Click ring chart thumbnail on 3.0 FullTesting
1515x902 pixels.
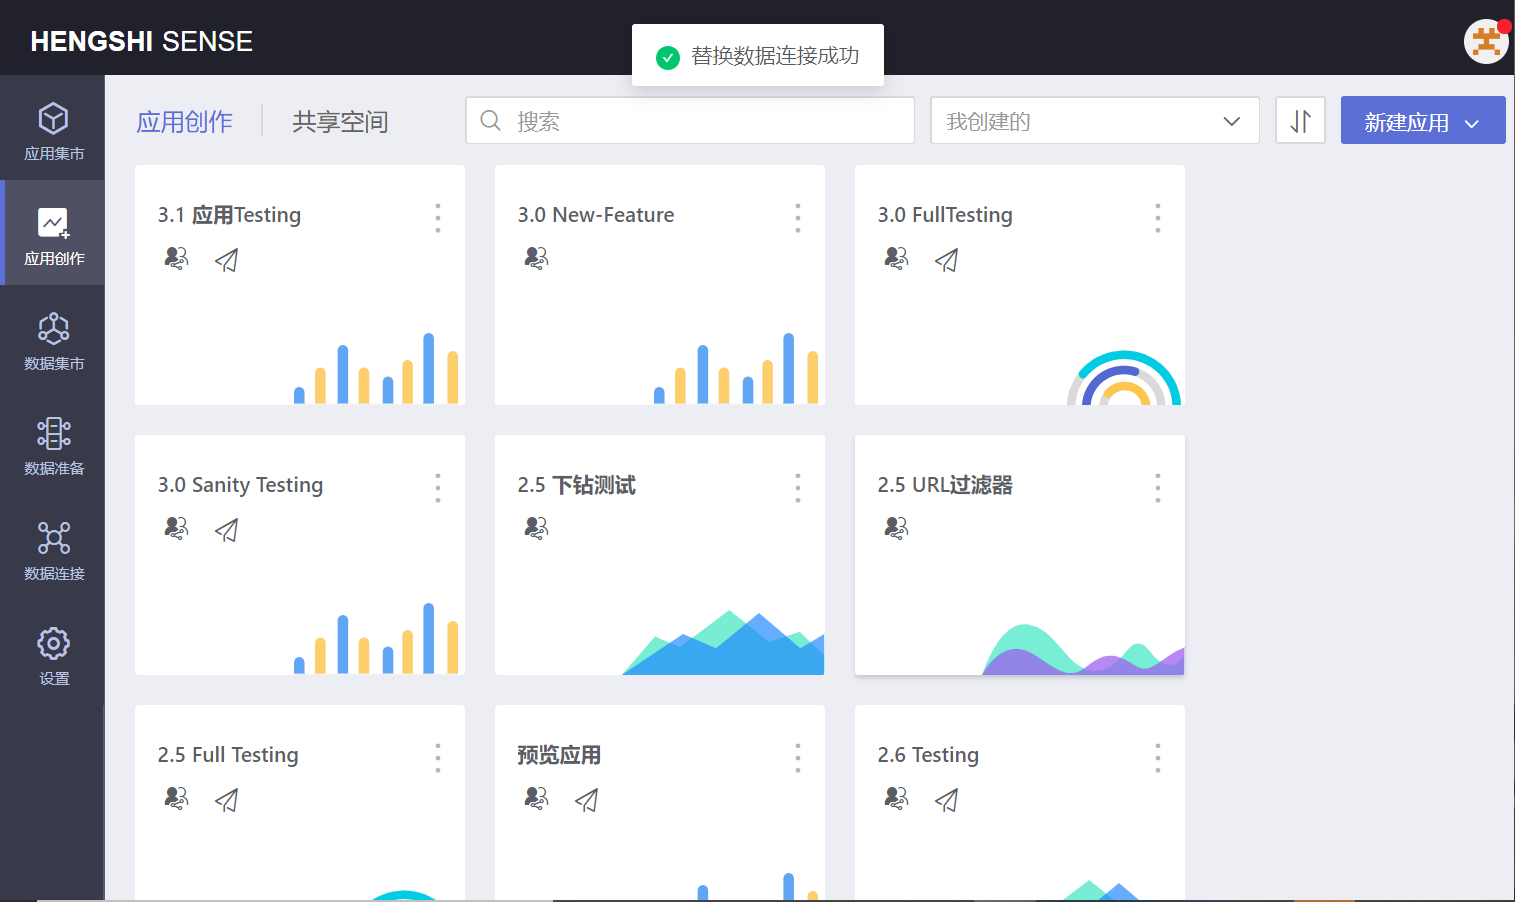tap(1124, 378)
